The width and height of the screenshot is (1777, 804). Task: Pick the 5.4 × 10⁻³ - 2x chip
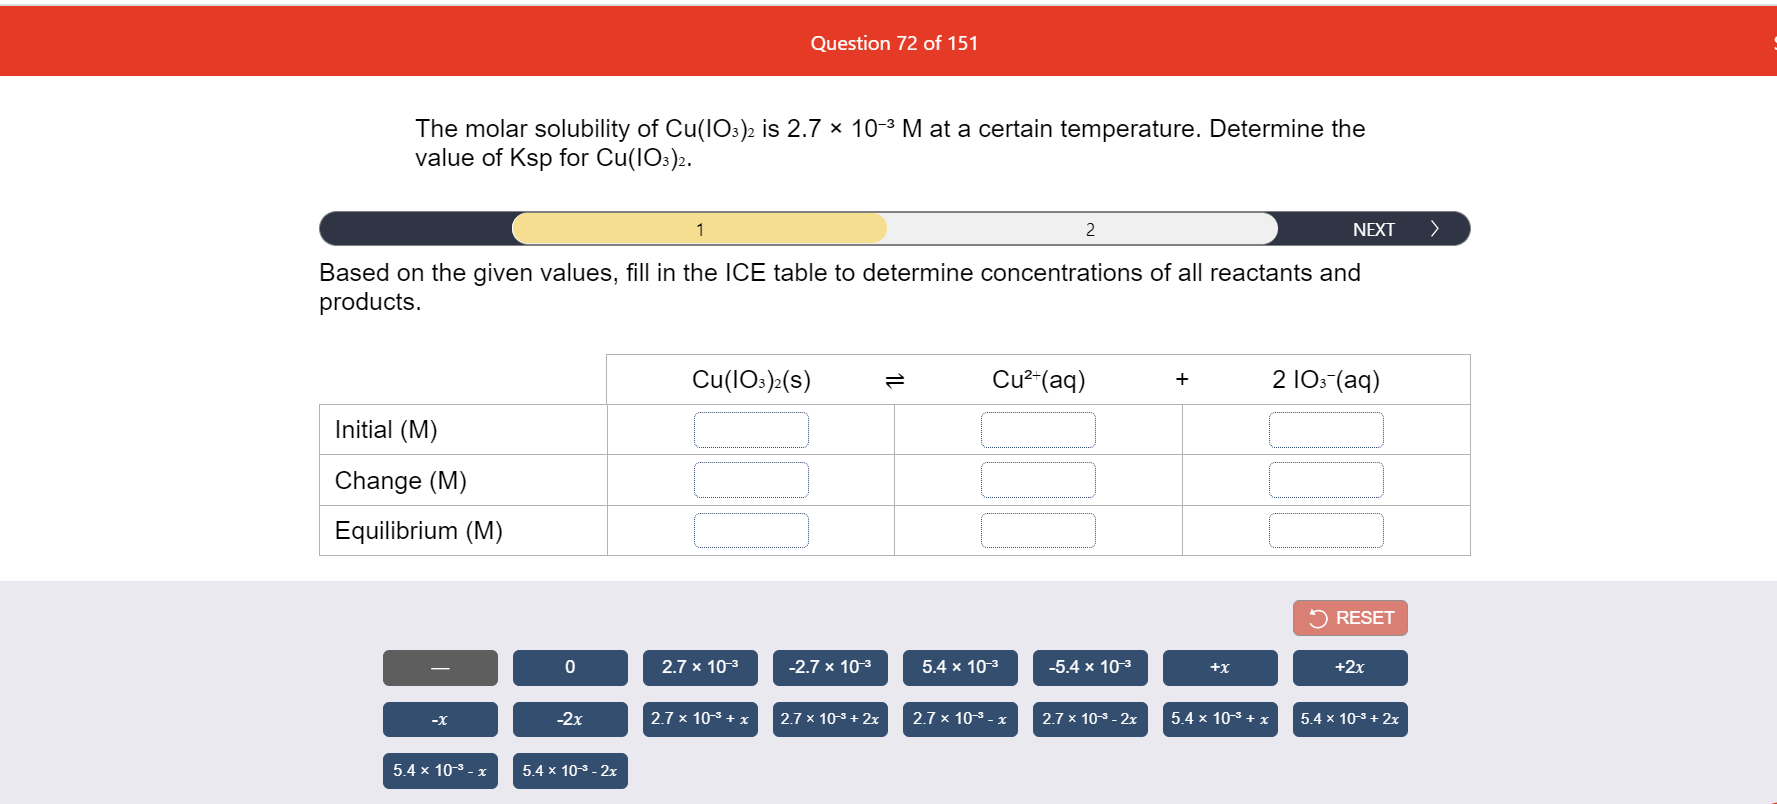click(x=570, y=770)
